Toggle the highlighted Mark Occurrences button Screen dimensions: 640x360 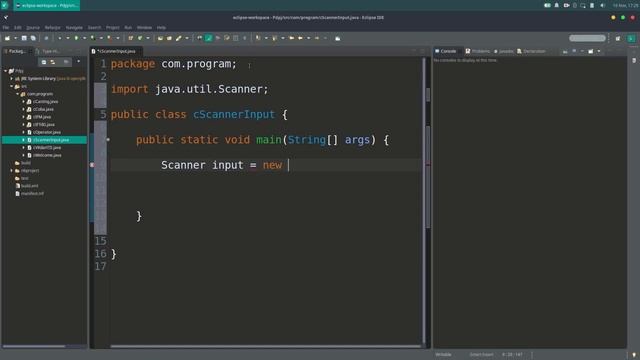point(209,38)
